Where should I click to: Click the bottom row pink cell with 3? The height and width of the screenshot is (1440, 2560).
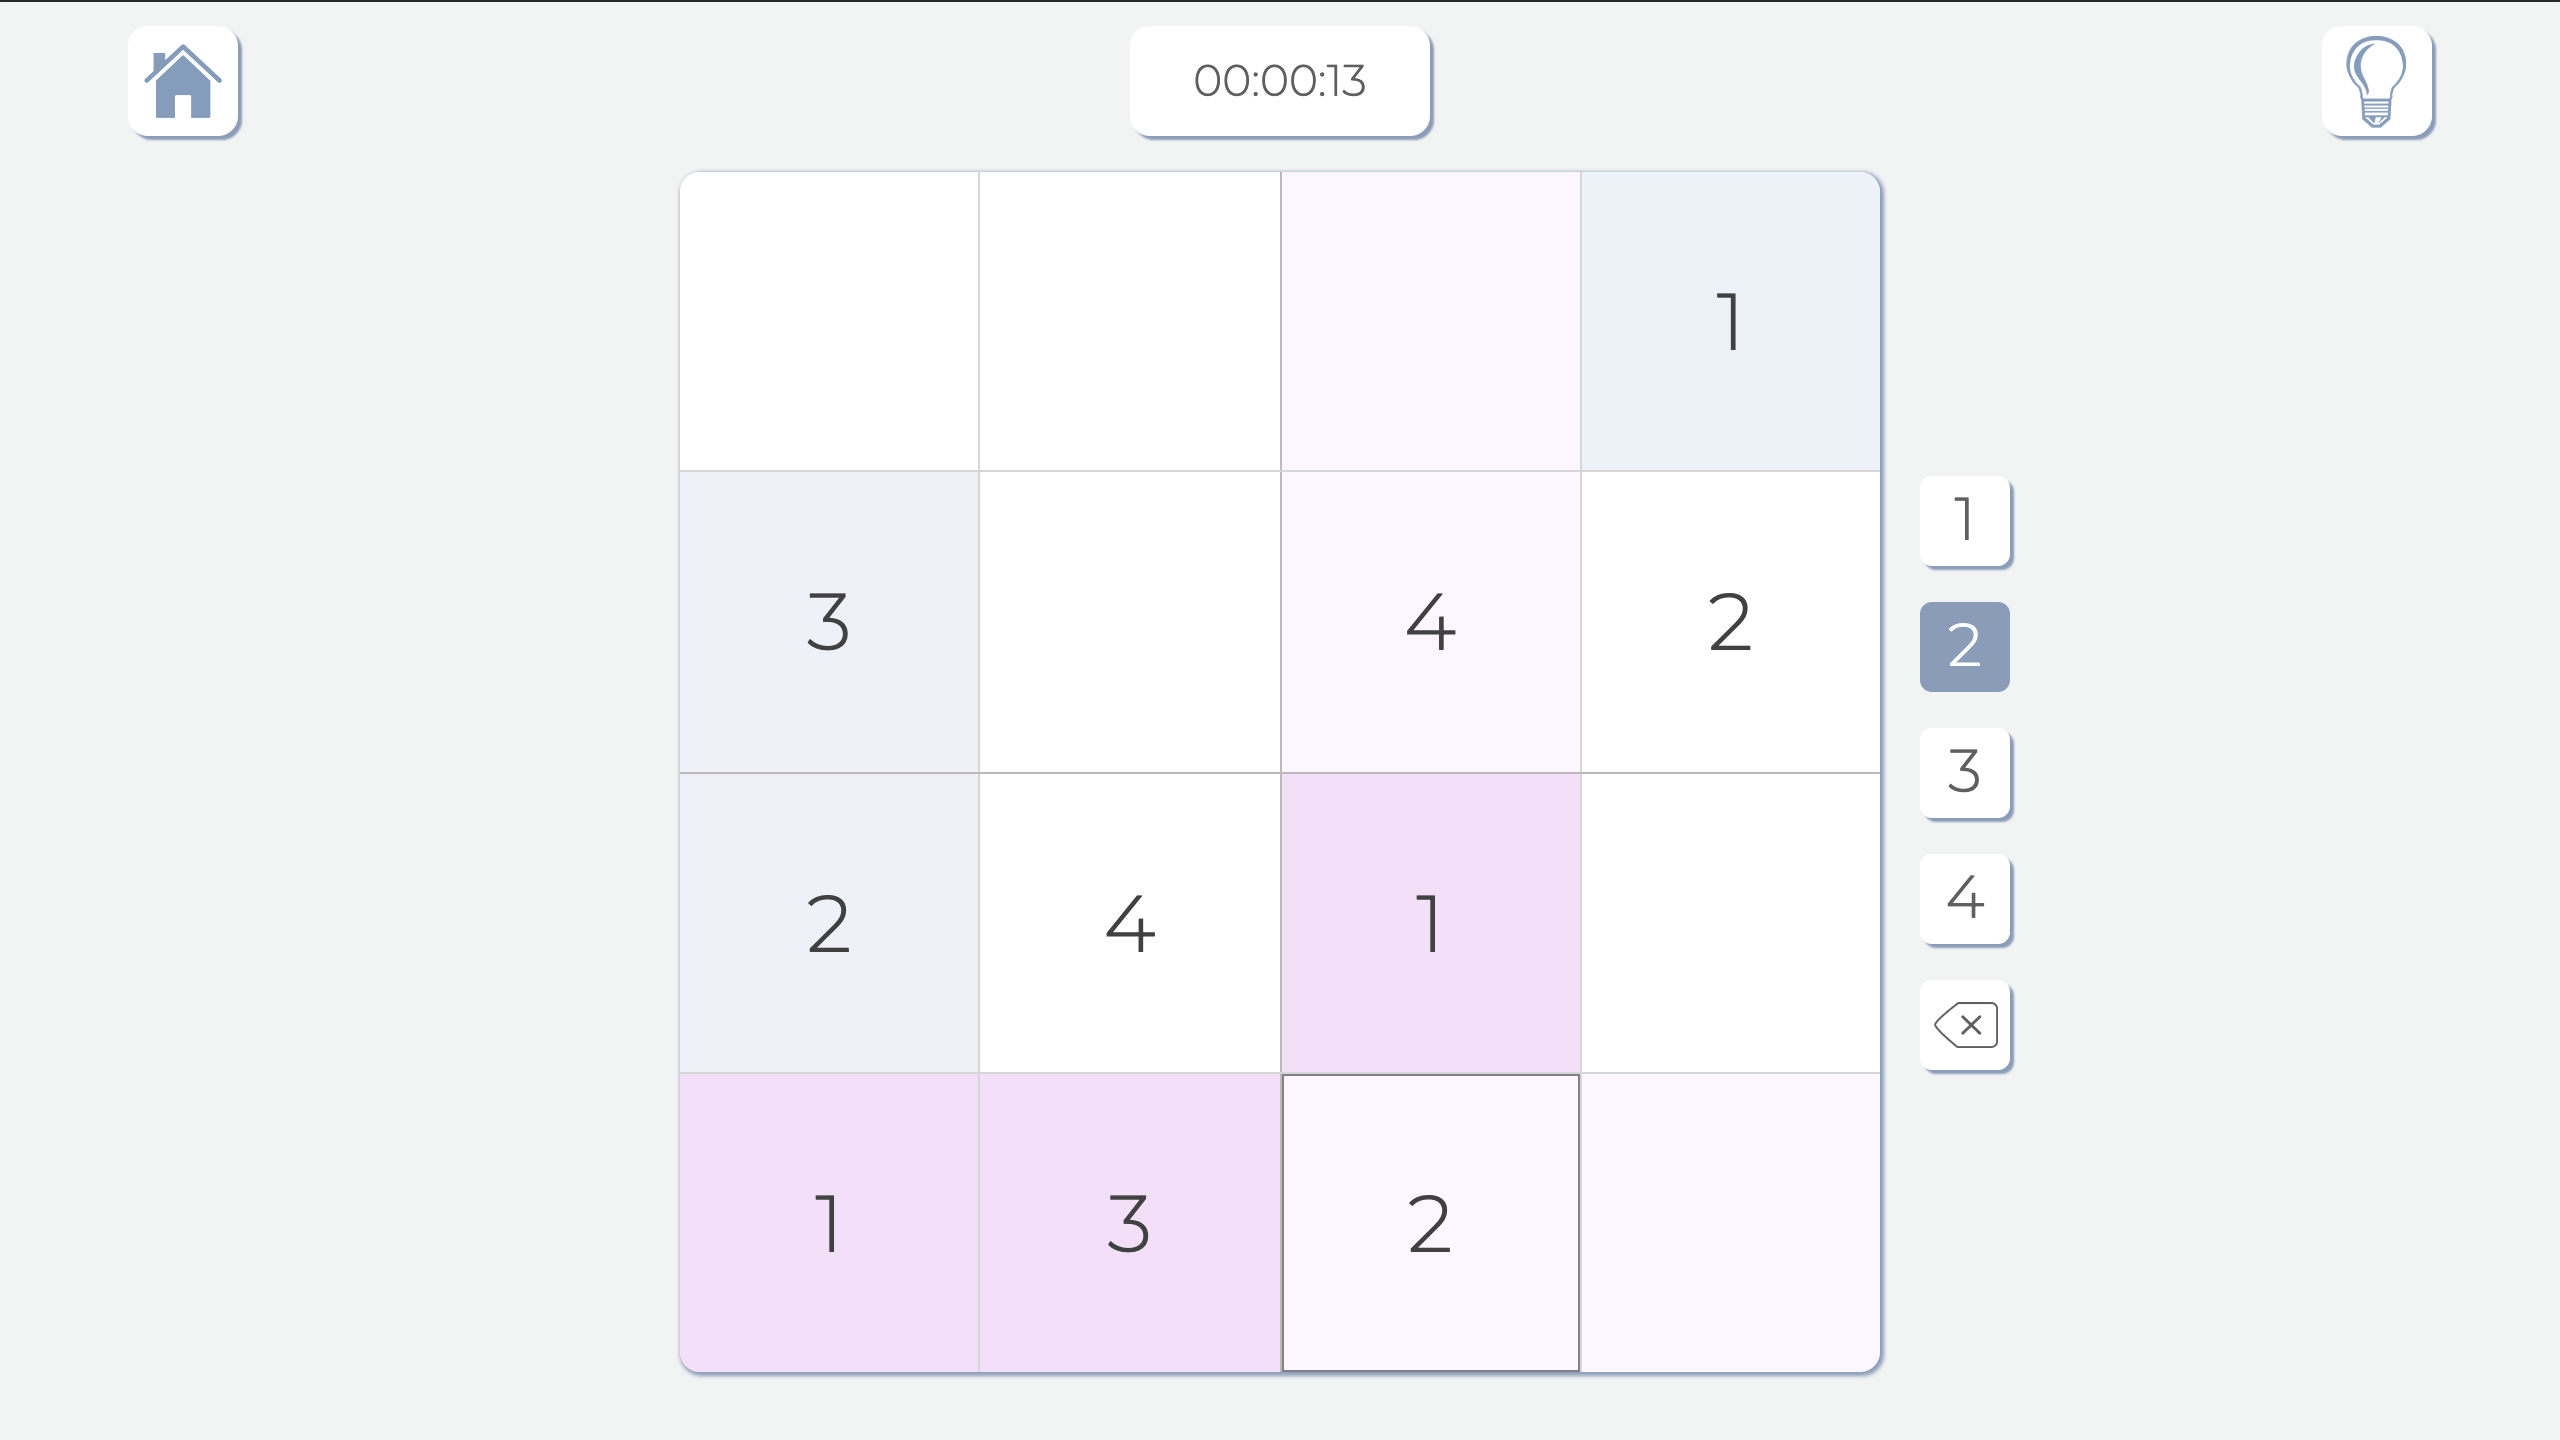coord(1128,1222)
